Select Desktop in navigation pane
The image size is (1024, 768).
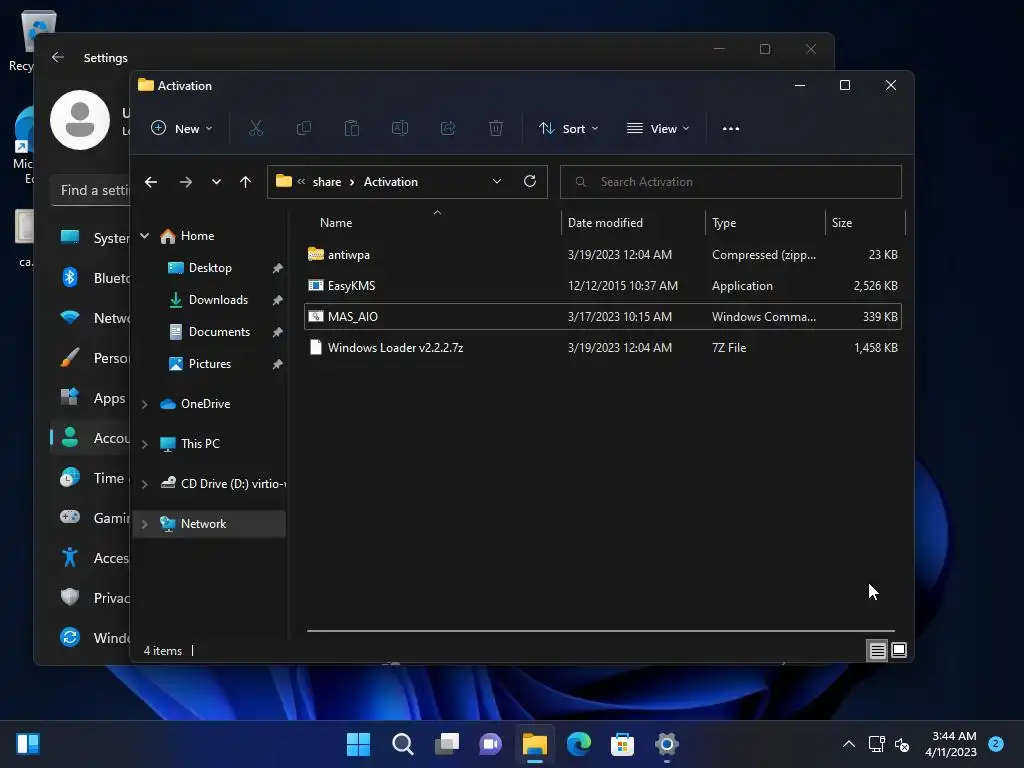(x=209, y=268)
